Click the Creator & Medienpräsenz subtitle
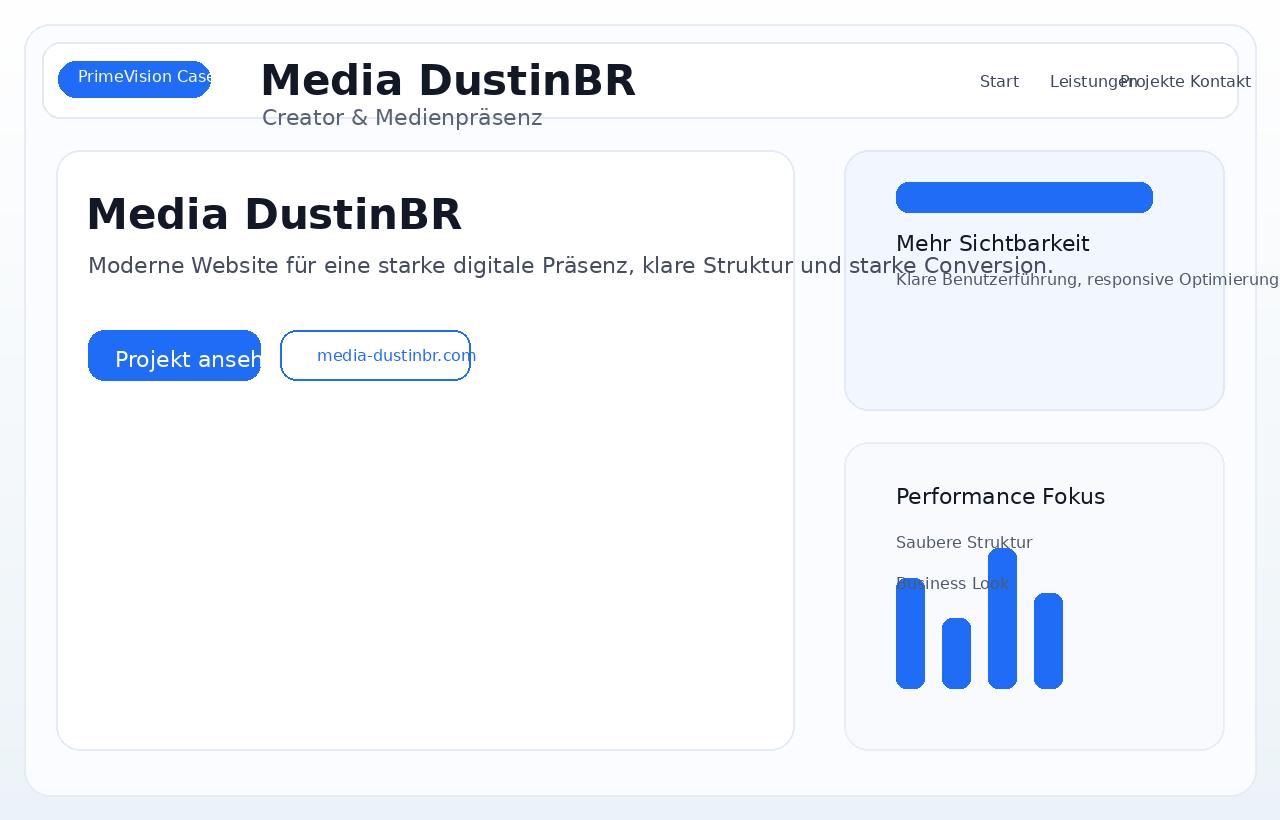This screenshot has height=820, width=1280. [x=402, y=117]
